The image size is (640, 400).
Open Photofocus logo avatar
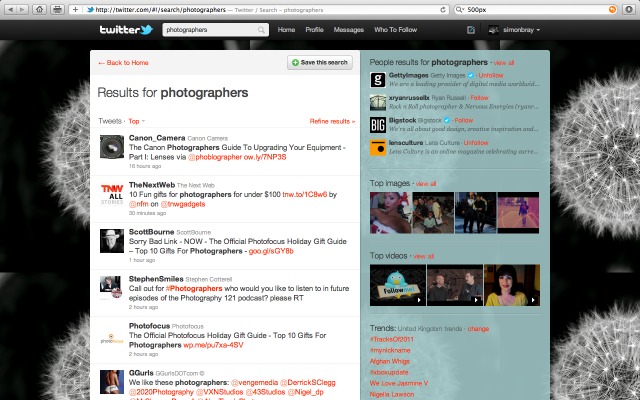(x=112, y=339)
